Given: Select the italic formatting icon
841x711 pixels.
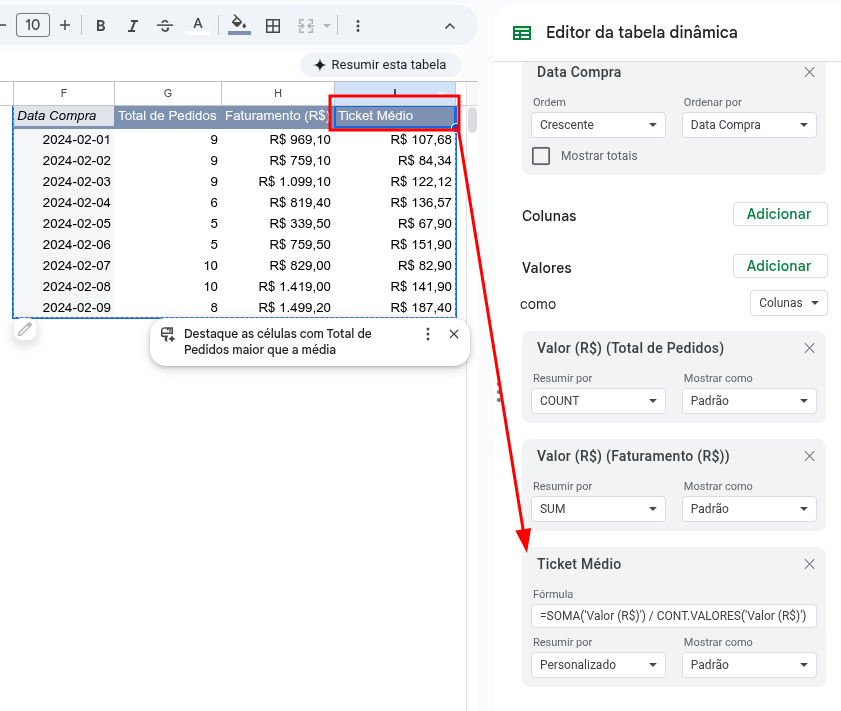Looking at the screenshot, I should click(133, 26).
